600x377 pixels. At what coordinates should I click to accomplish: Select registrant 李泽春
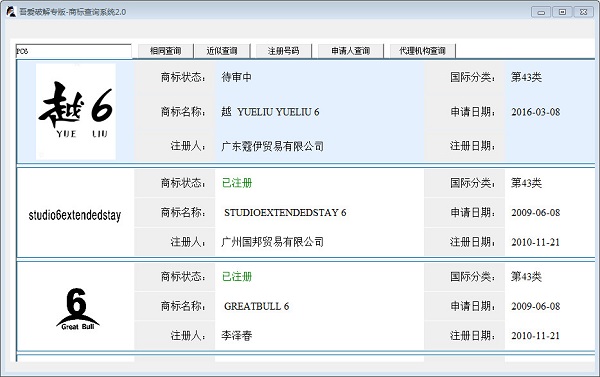tap(236, 336)
